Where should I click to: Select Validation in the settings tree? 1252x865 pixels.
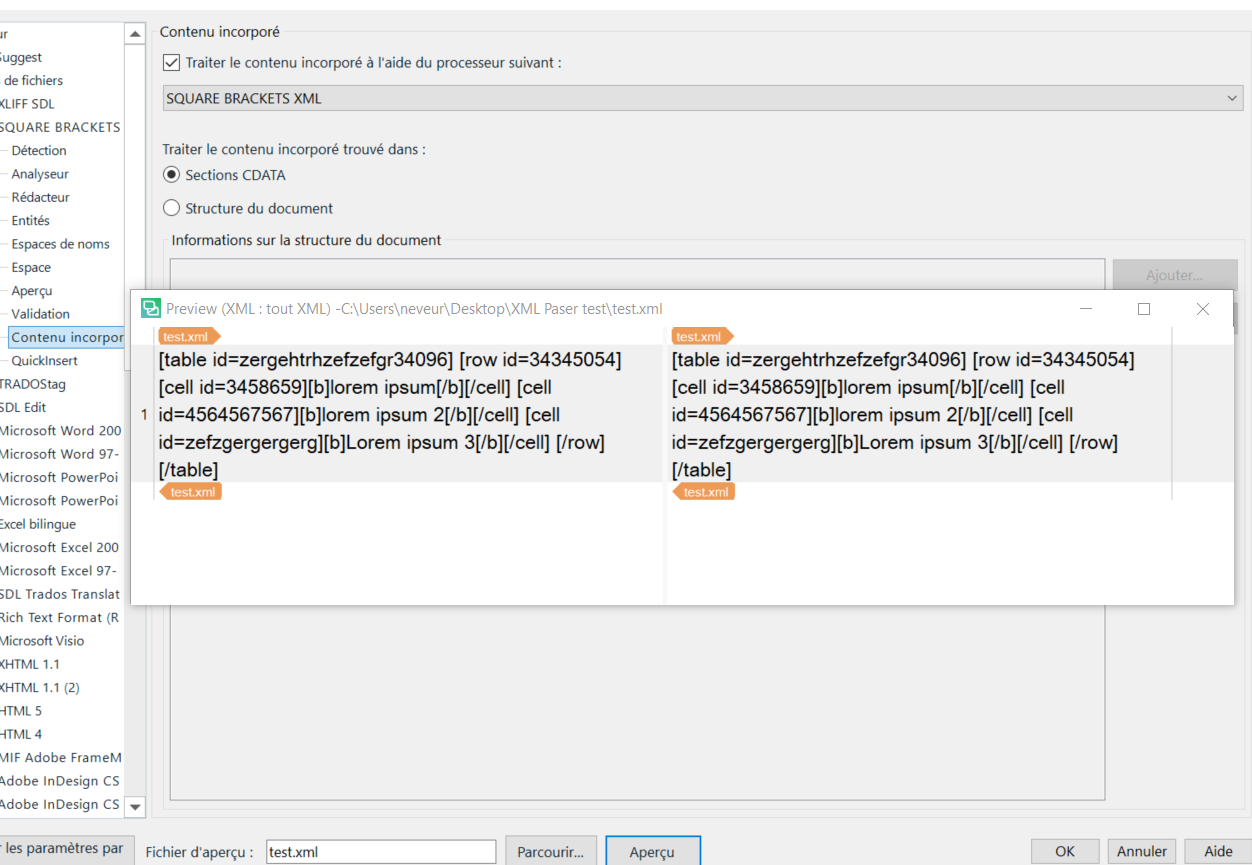pos(41,314)
